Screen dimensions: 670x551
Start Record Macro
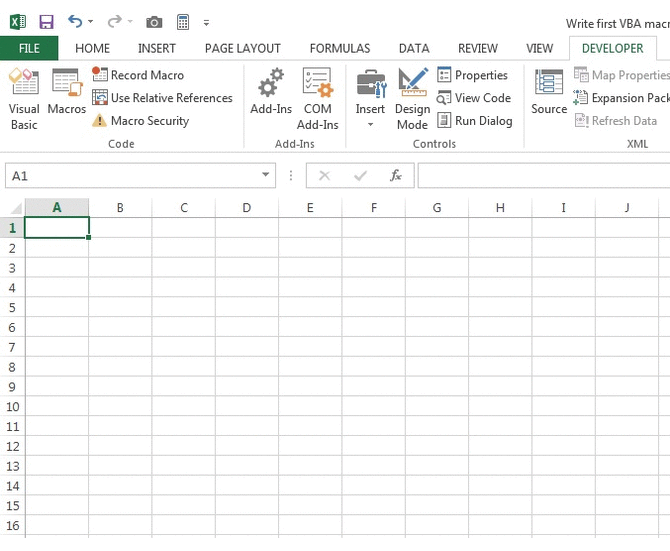coord(138,75)
